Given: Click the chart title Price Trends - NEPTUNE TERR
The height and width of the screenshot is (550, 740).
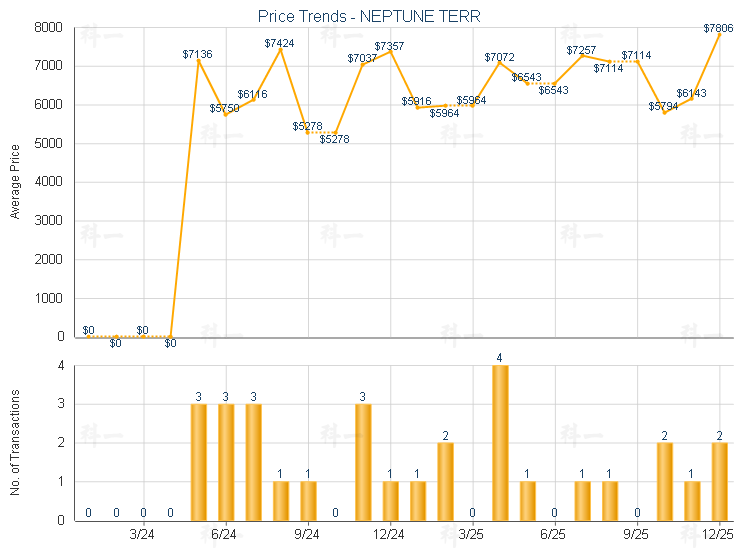Looking at the screenshot, I should (x=369, y=16).
